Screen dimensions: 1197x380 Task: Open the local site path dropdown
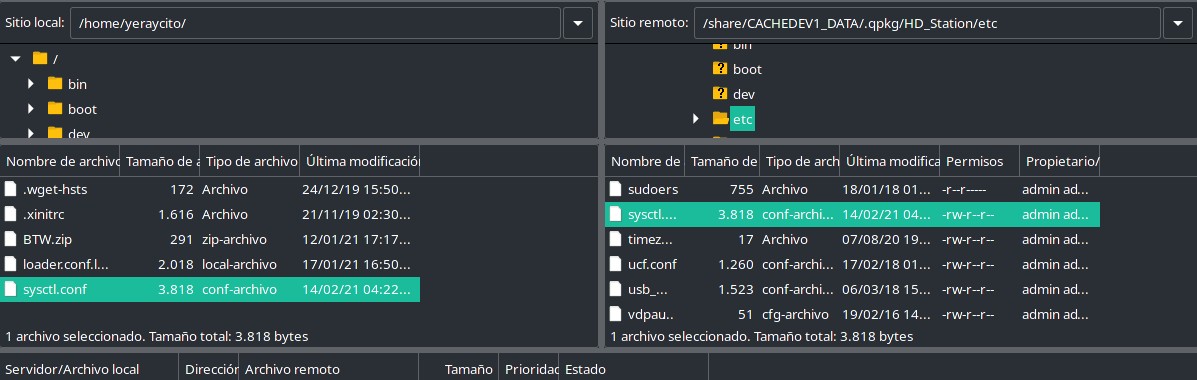point(578,23)
